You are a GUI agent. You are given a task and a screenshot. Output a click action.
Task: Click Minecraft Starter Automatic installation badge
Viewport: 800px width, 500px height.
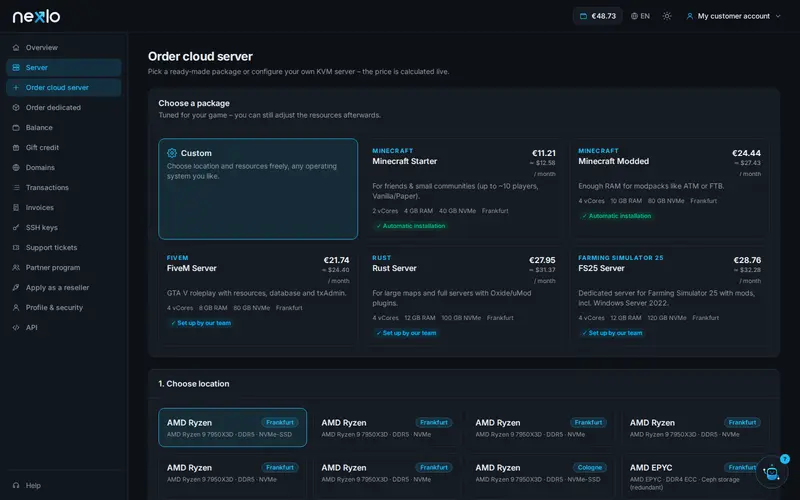pos(411,226)
